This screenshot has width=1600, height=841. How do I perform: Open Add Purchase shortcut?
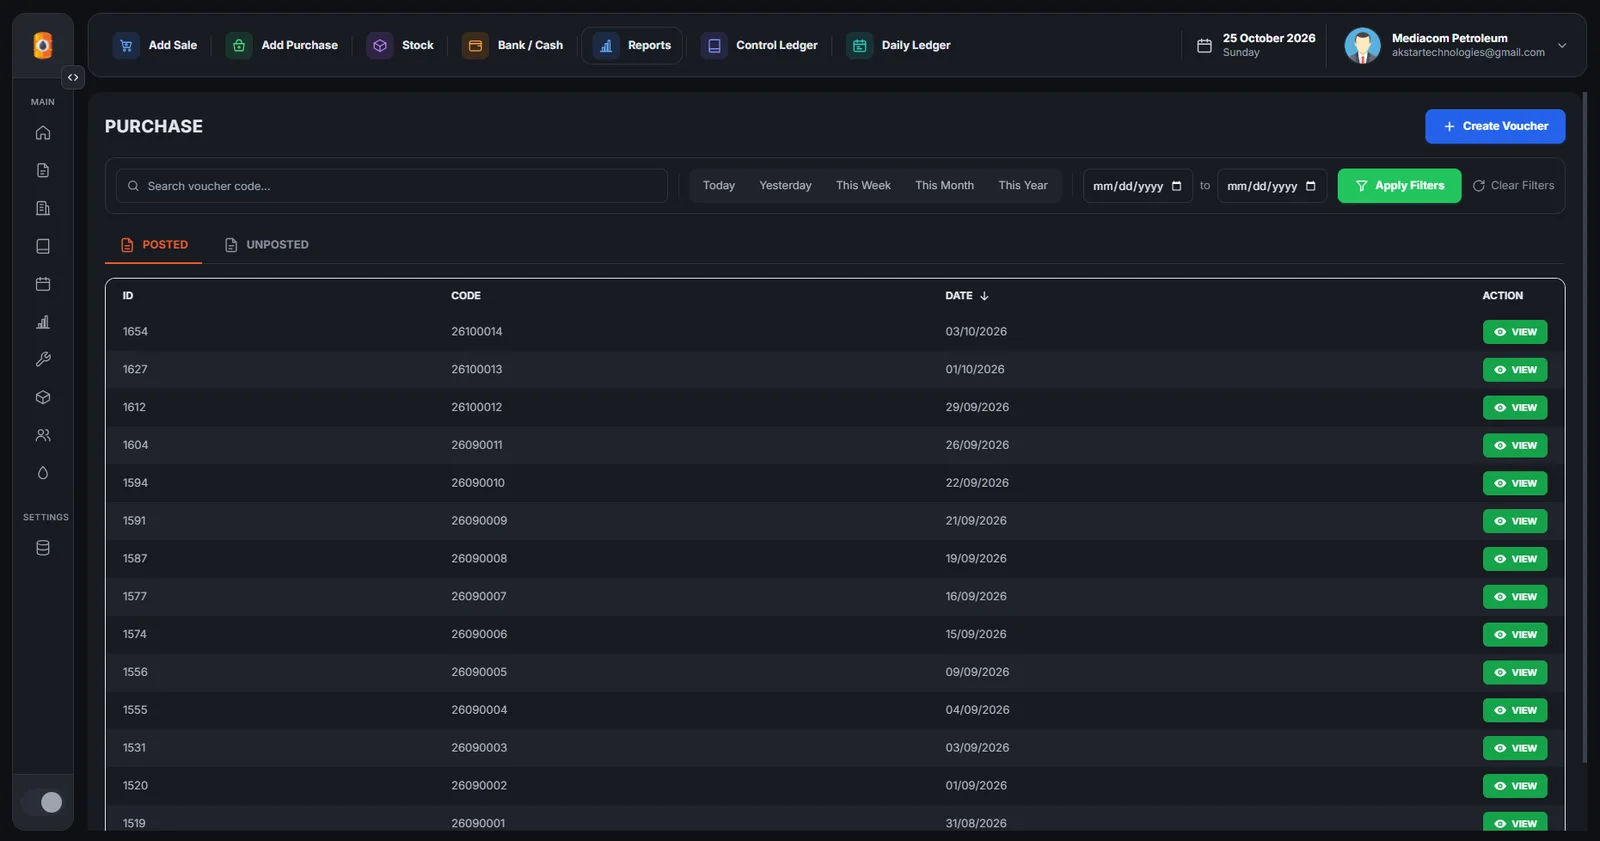282,45
